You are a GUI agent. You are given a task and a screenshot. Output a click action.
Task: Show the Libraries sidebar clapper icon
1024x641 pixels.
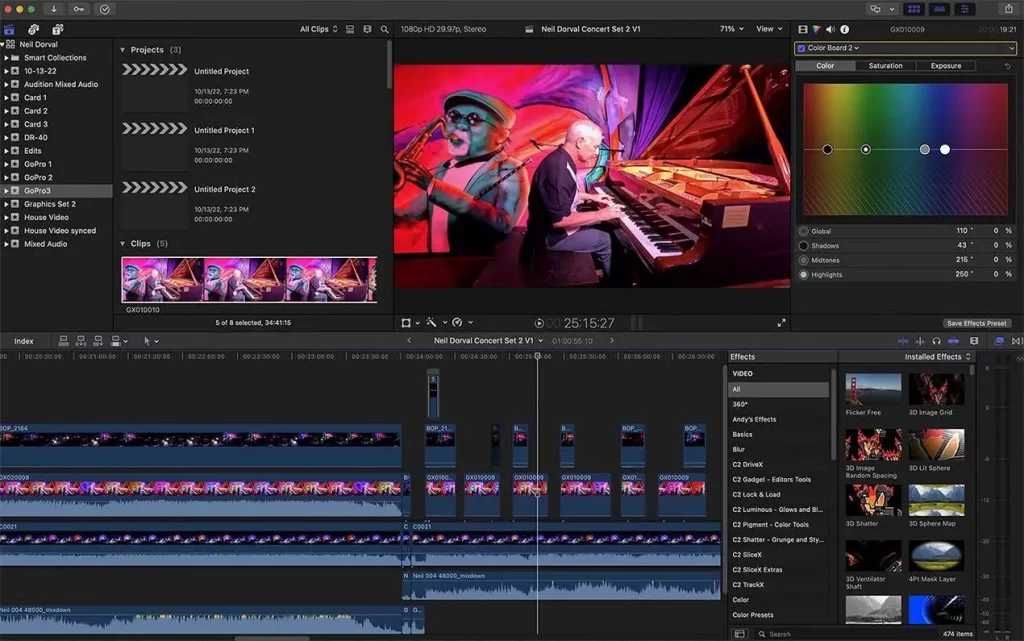click(x=9, y=29)
